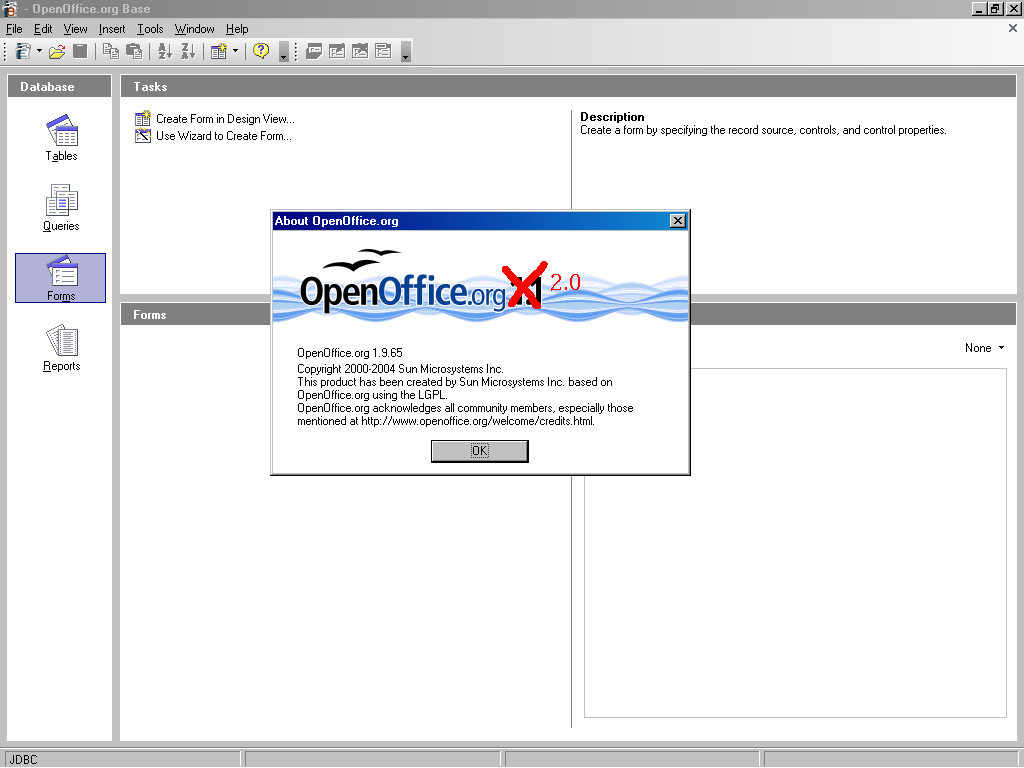The image size is (1024, 768).
Task: Select Tables in Database pane
Action: 61,138
